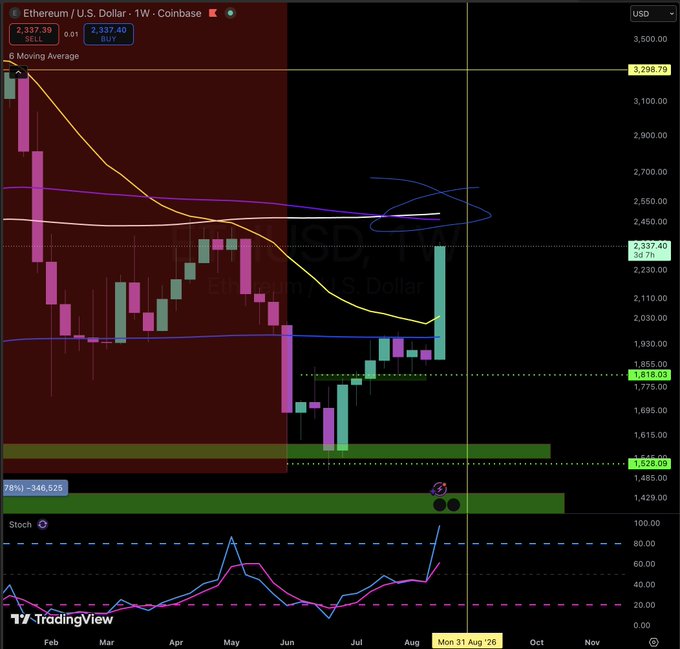Click the 2,700.00 price axis value
Image resolution: width=680 pixels, height=649 pixels.
point(650,172)
